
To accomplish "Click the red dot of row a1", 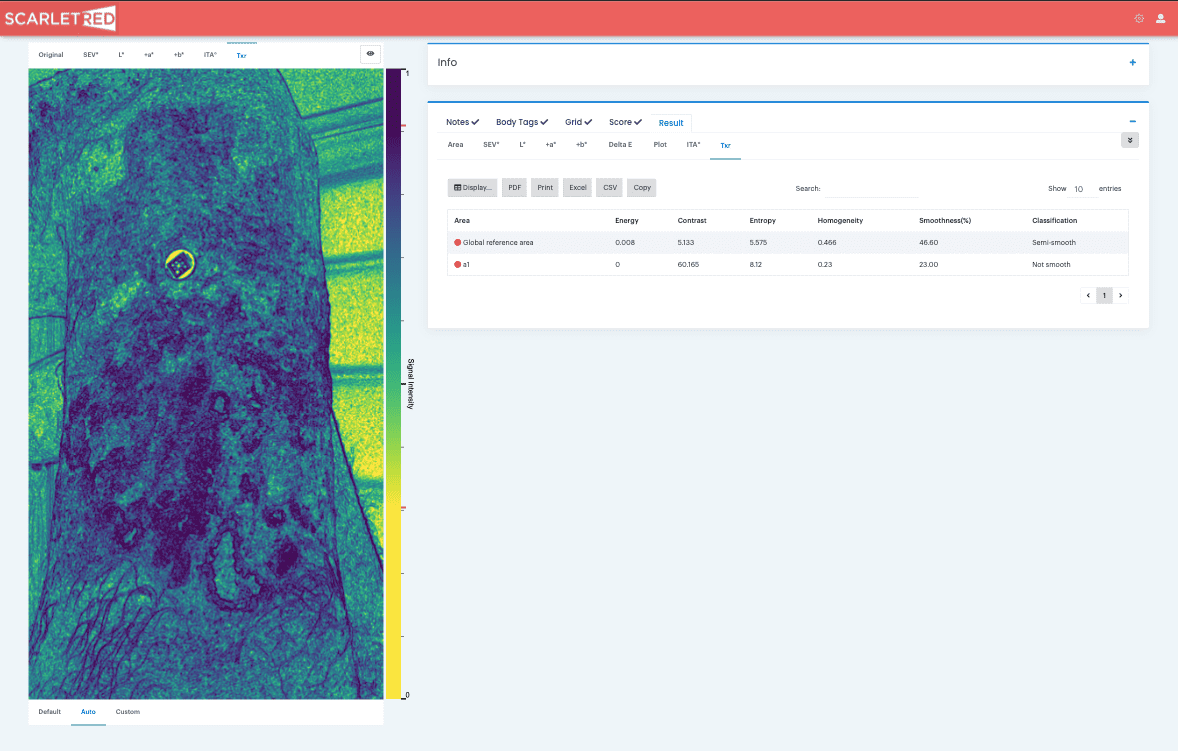I will pyautogui.click(x=458, y=264).
